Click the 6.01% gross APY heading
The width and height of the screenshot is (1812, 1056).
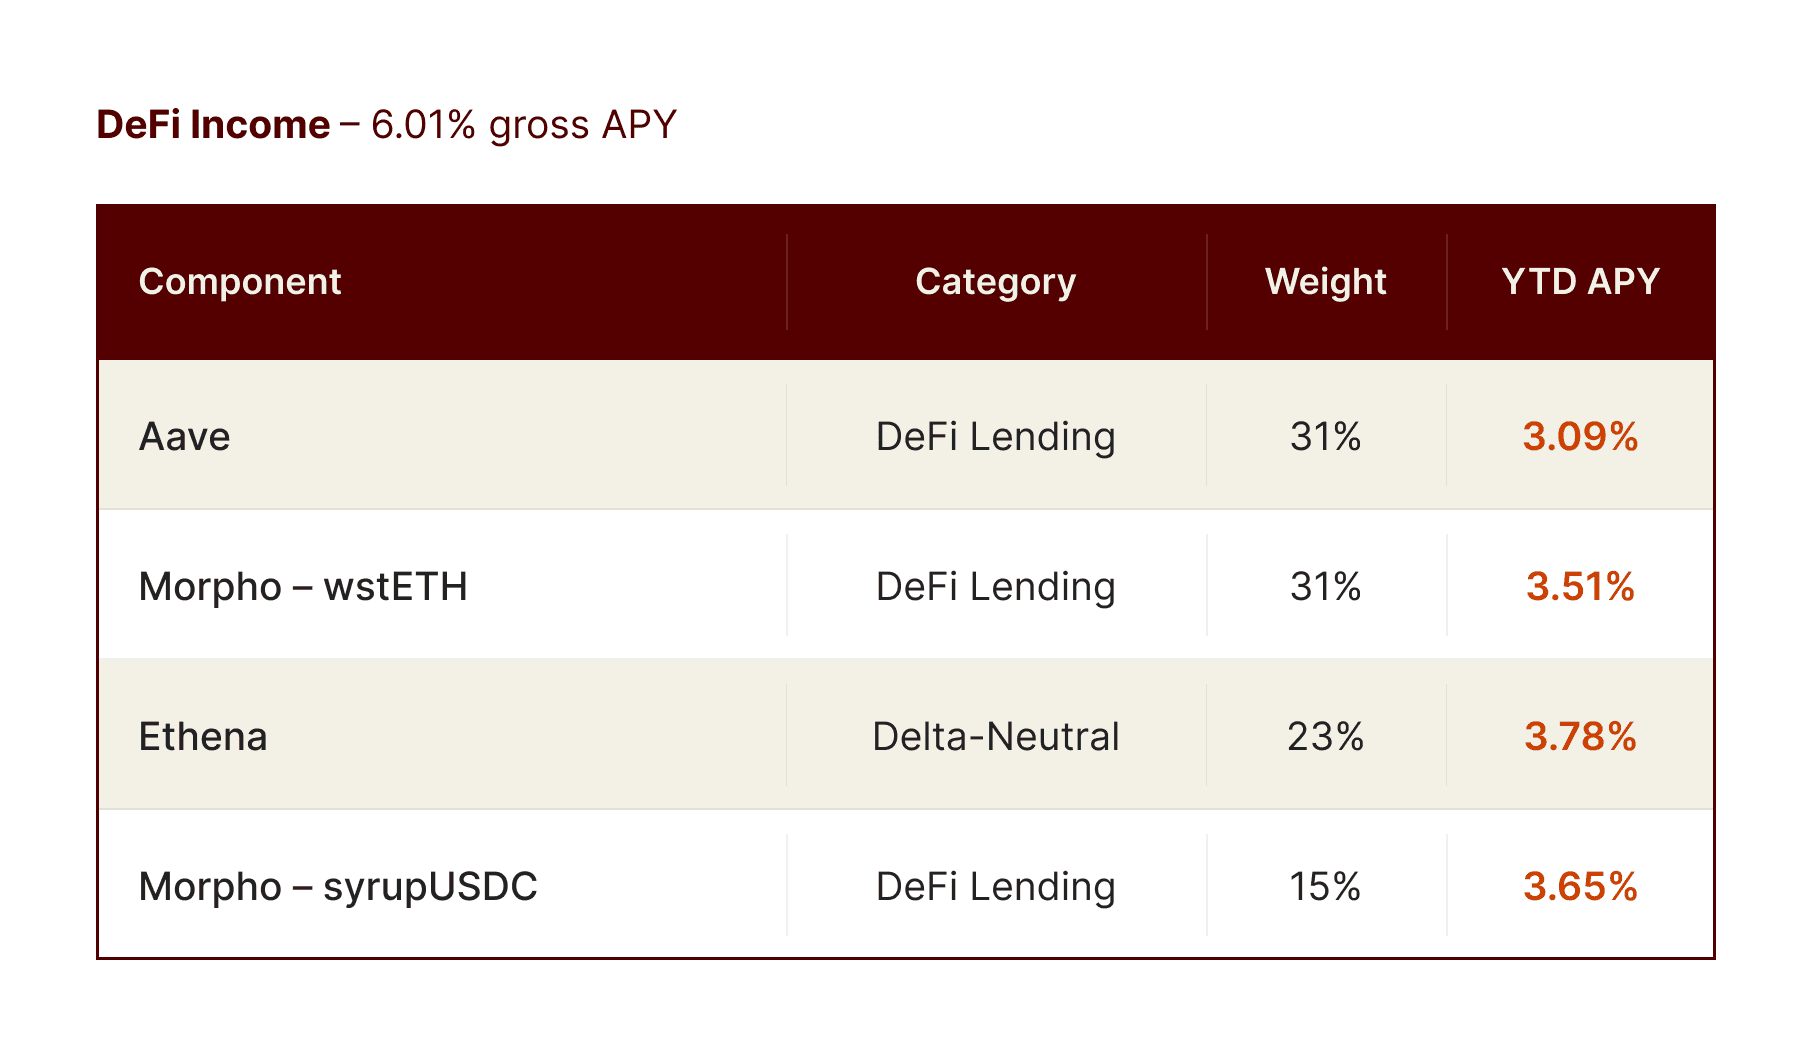(524, 125)
